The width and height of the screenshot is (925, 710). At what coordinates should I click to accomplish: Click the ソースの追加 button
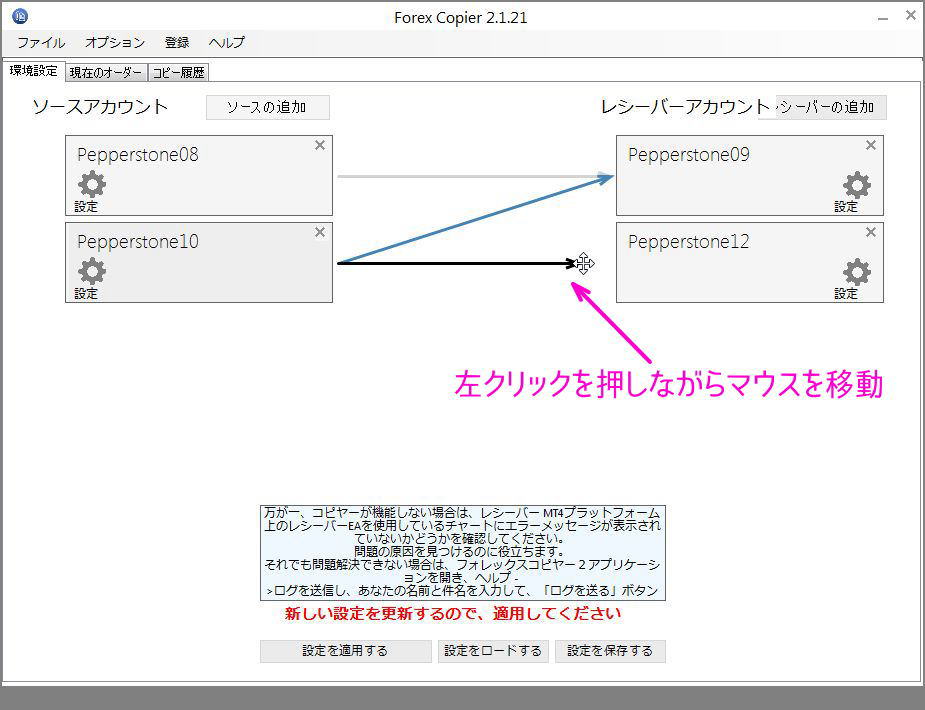tap(267, 107)
